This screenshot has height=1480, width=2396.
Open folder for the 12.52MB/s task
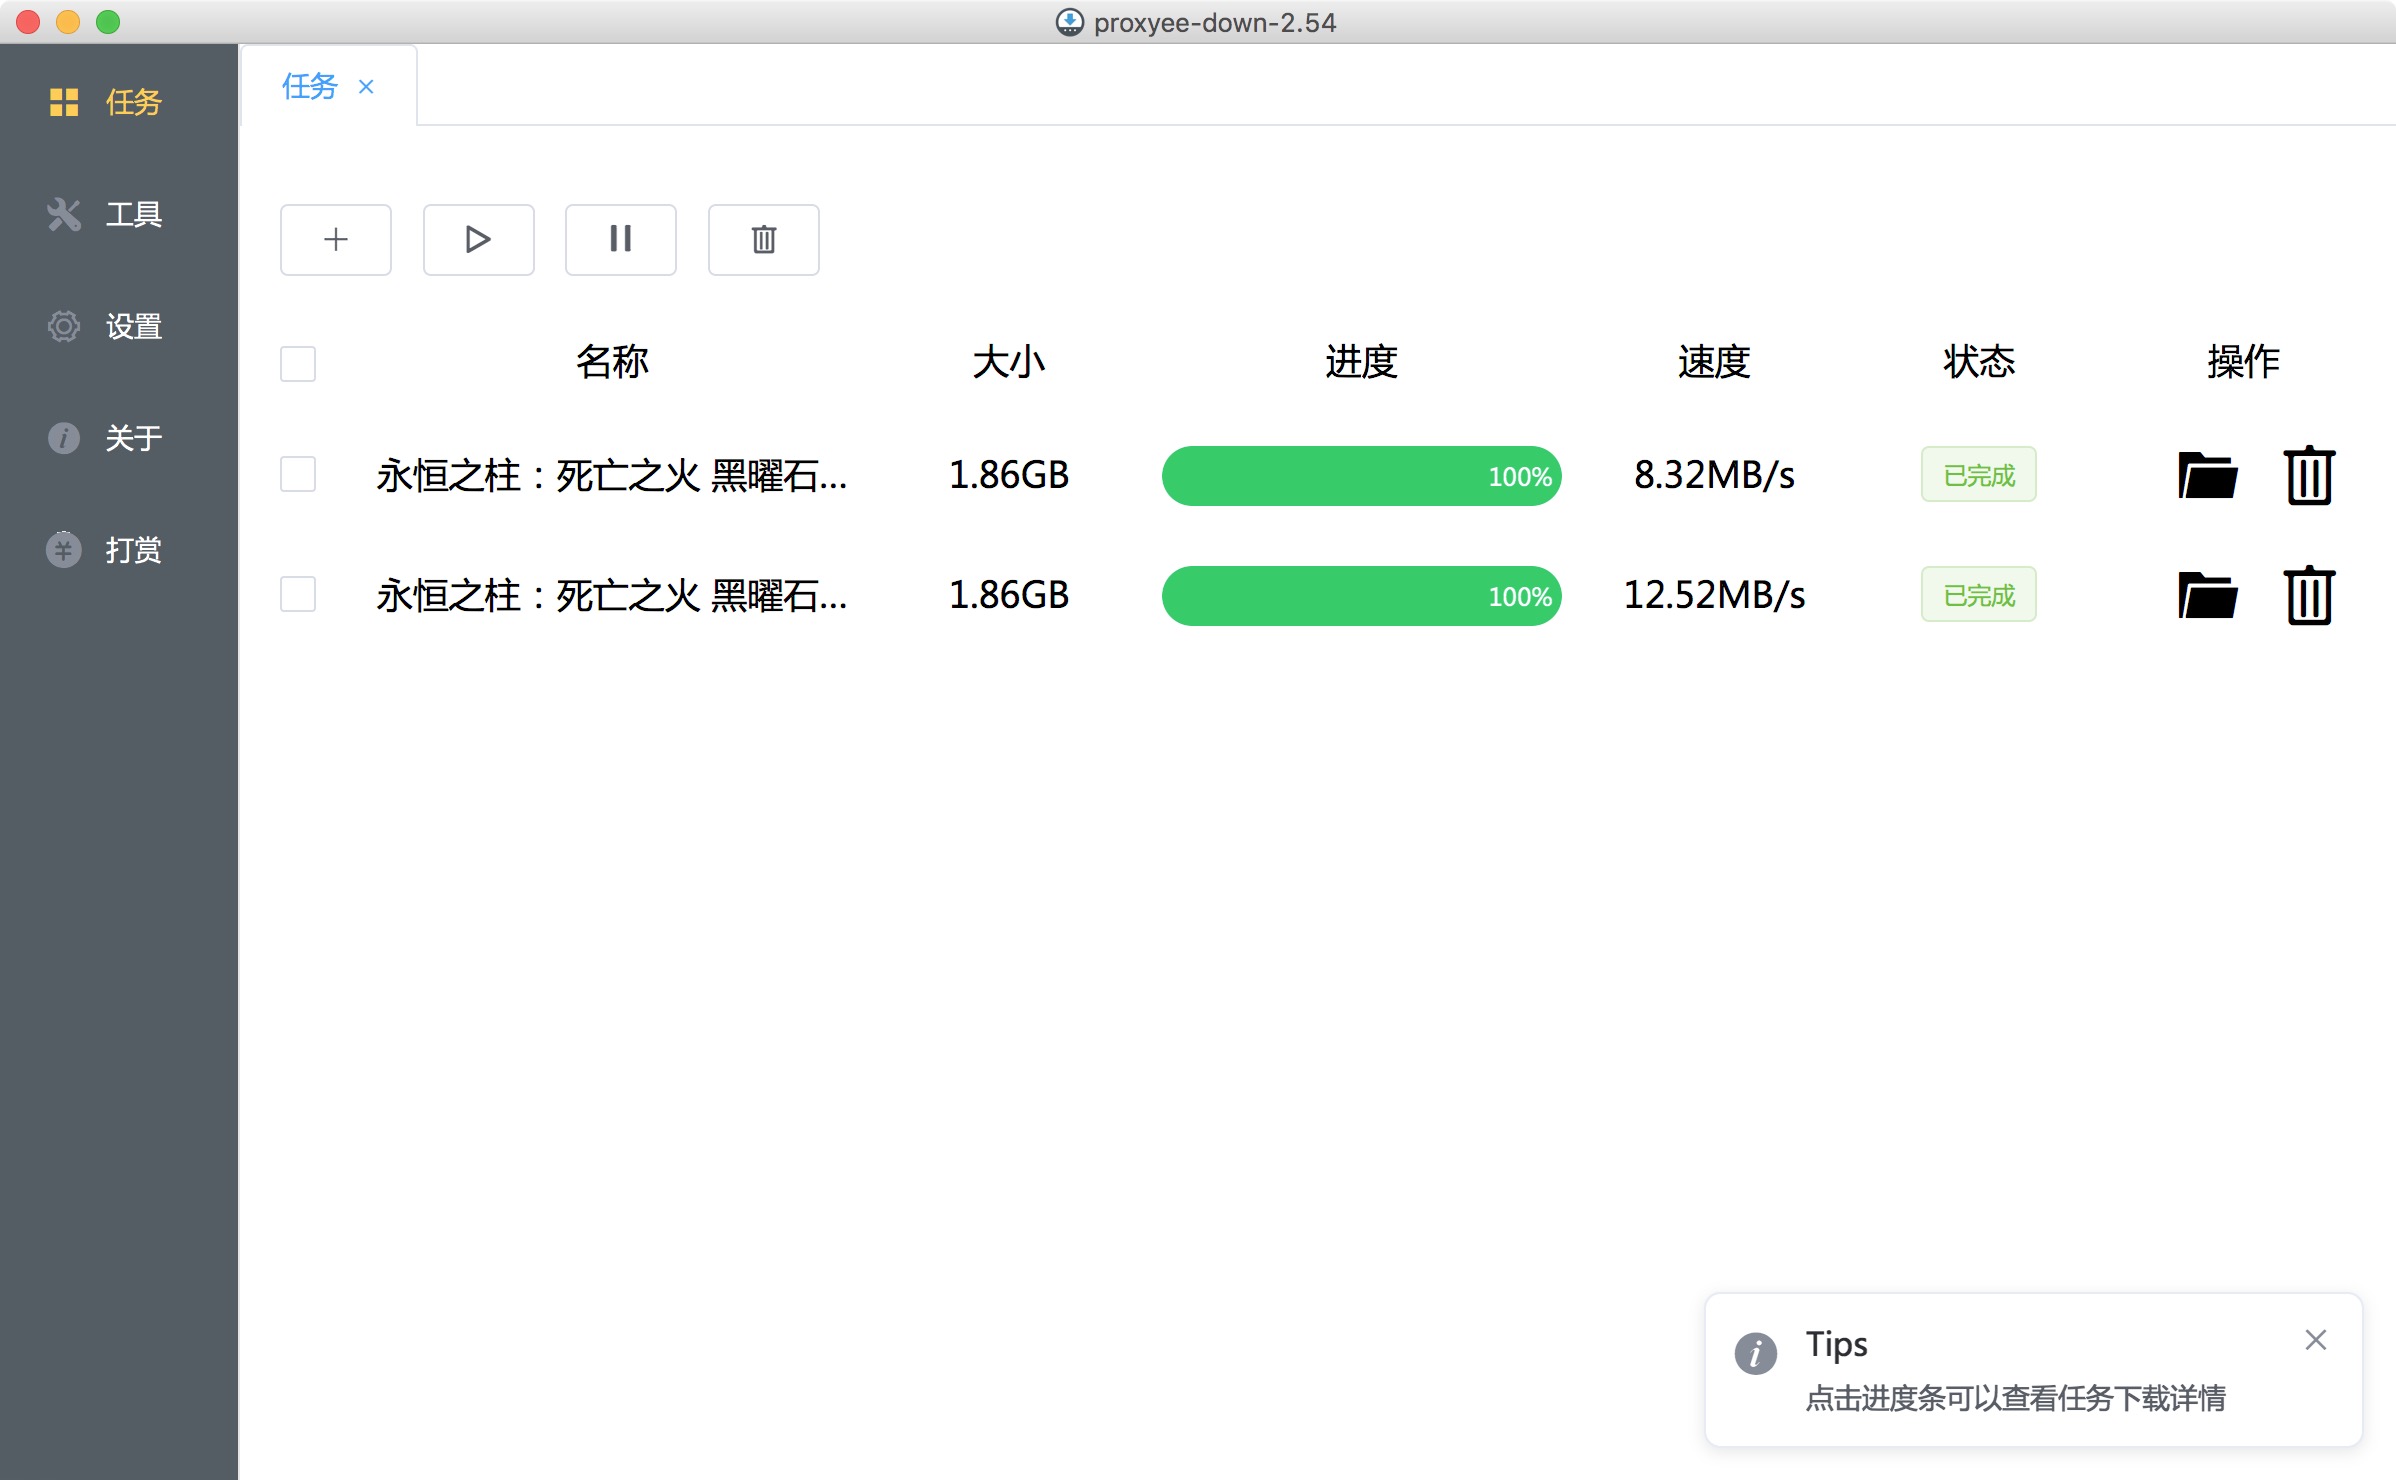2207,596
